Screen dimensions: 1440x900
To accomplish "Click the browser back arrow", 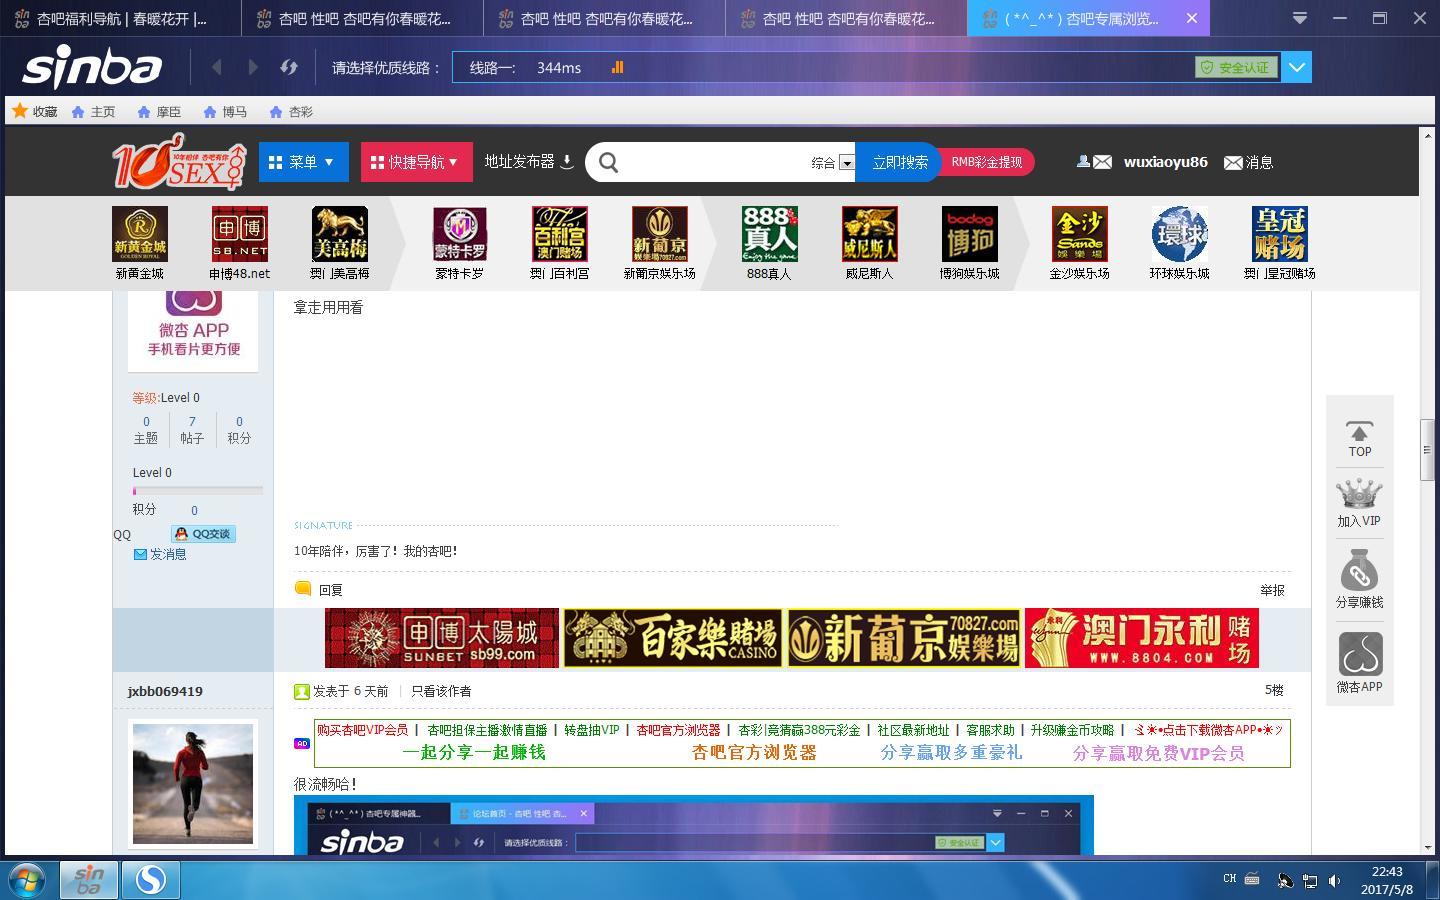I will tap(217, 67).
